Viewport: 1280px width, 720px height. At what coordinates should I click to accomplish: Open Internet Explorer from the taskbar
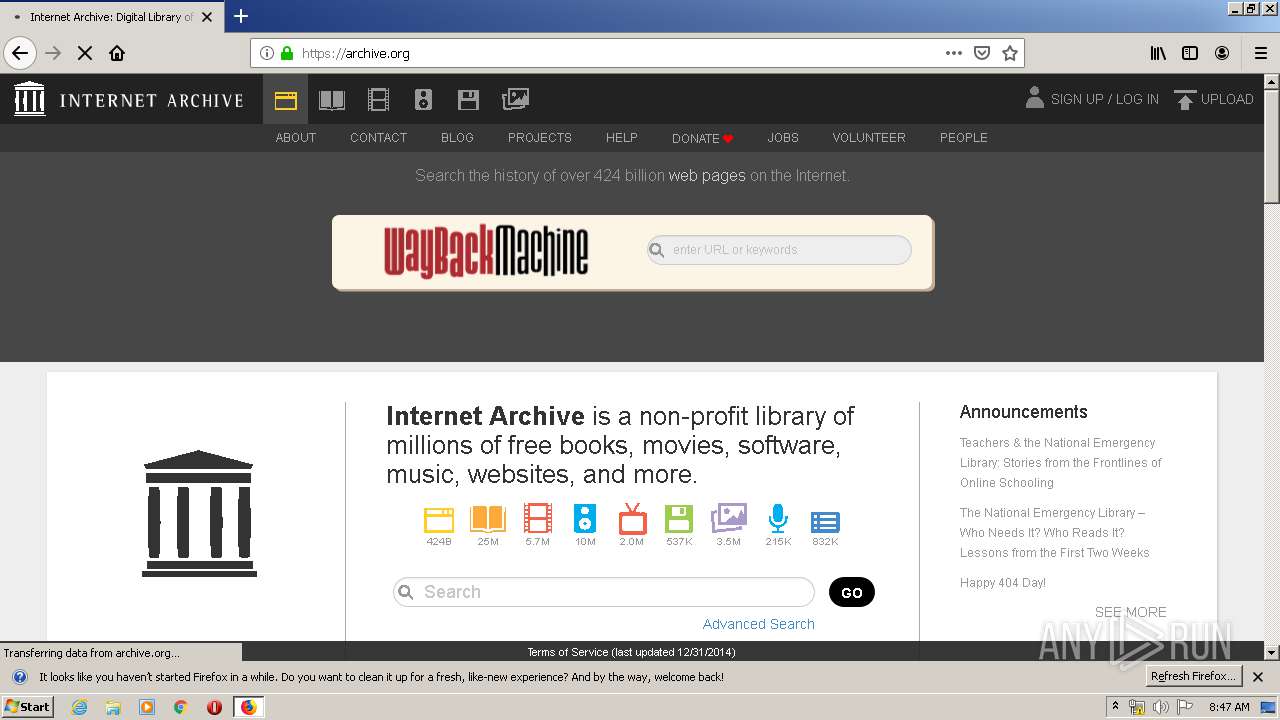[79, 707]
